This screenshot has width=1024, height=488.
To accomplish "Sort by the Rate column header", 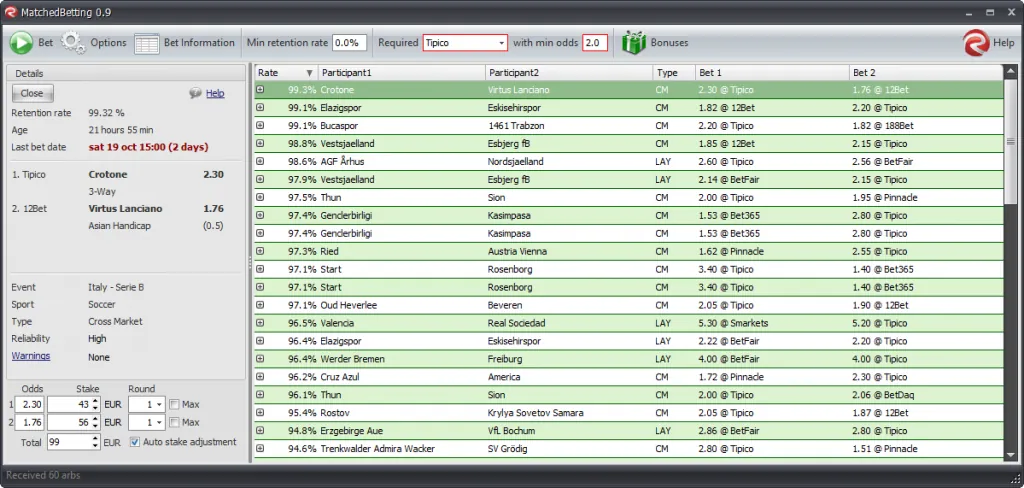I will (x=286, y=73).
